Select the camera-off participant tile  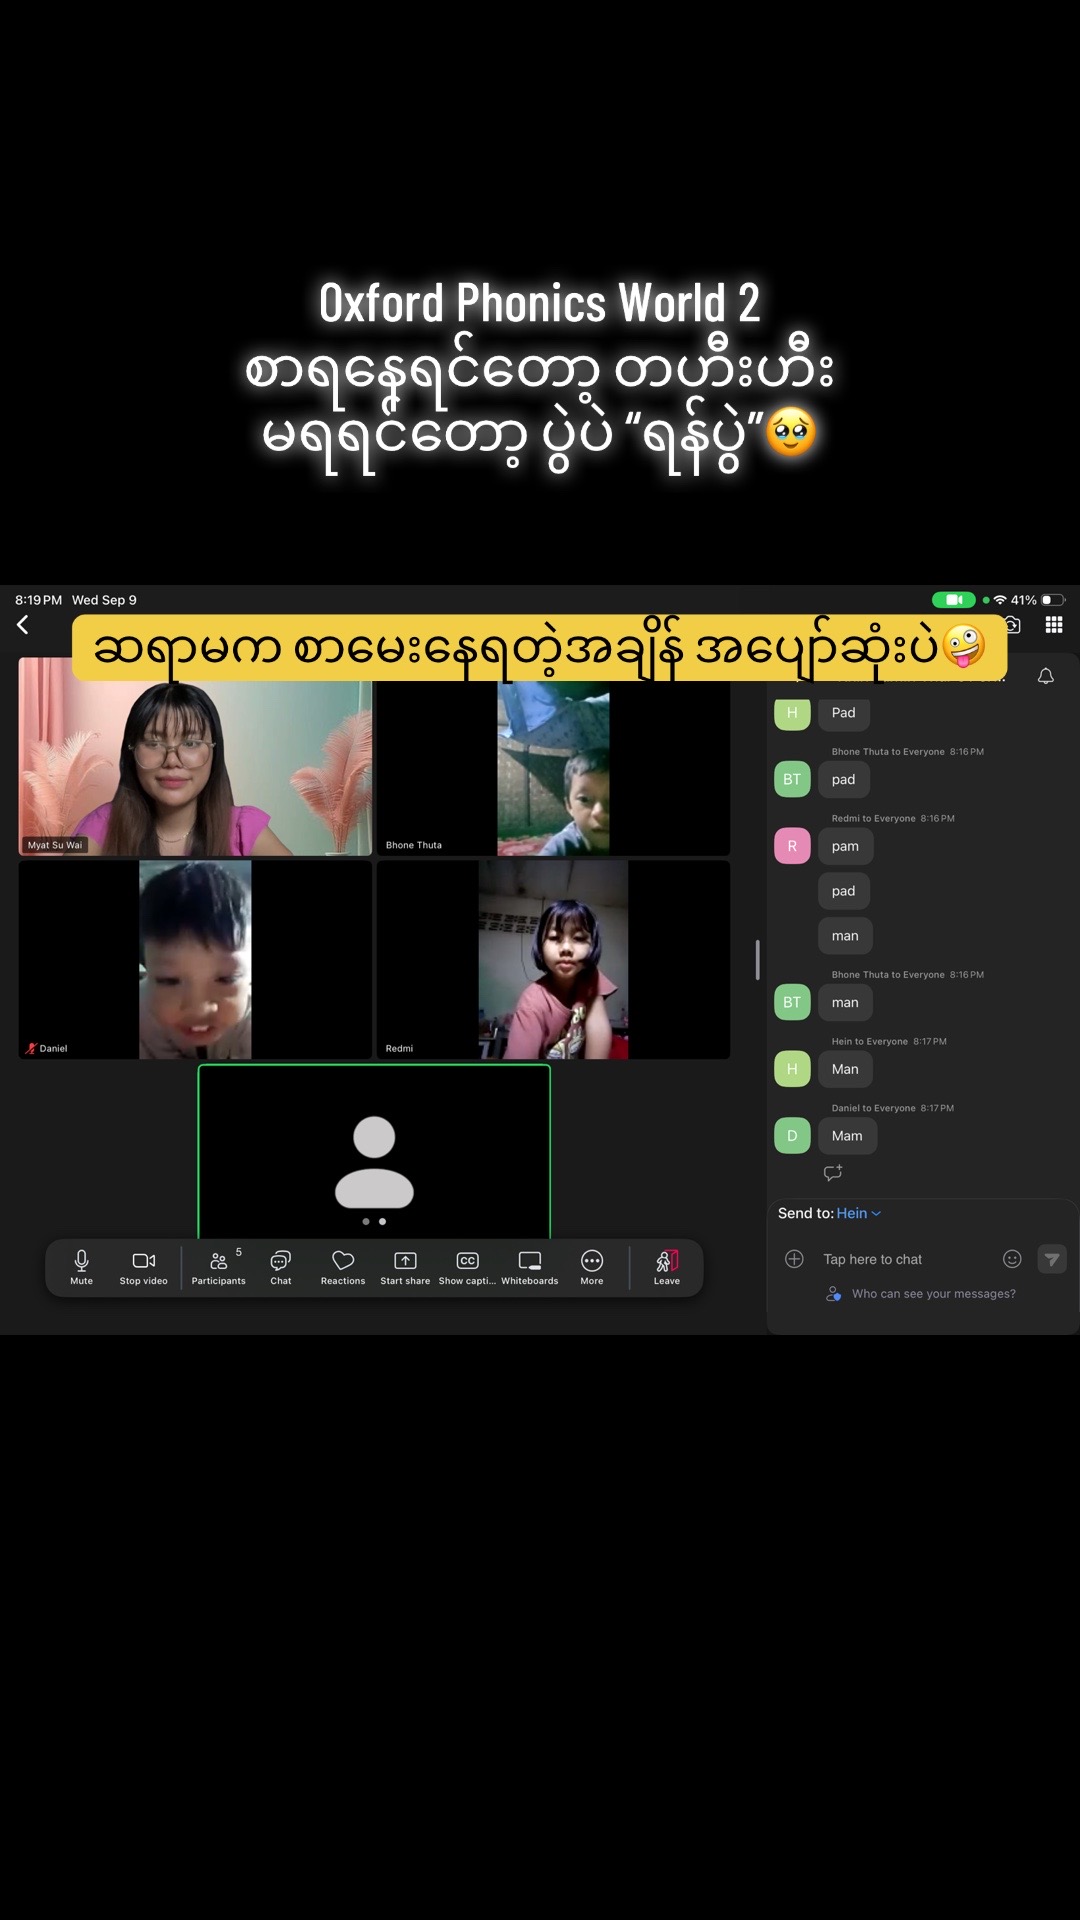coord(374,1151)
